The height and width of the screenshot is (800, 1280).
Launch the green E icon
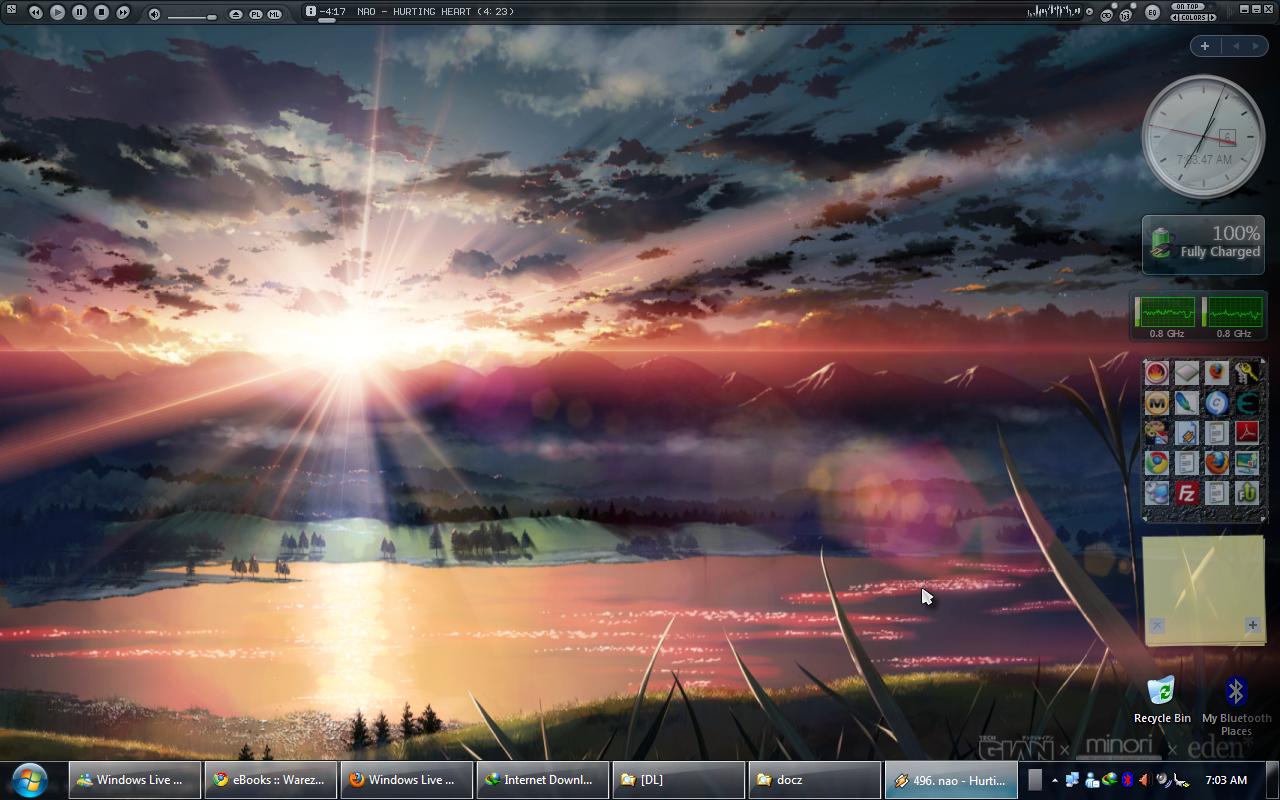click(x=1246, y=403)
